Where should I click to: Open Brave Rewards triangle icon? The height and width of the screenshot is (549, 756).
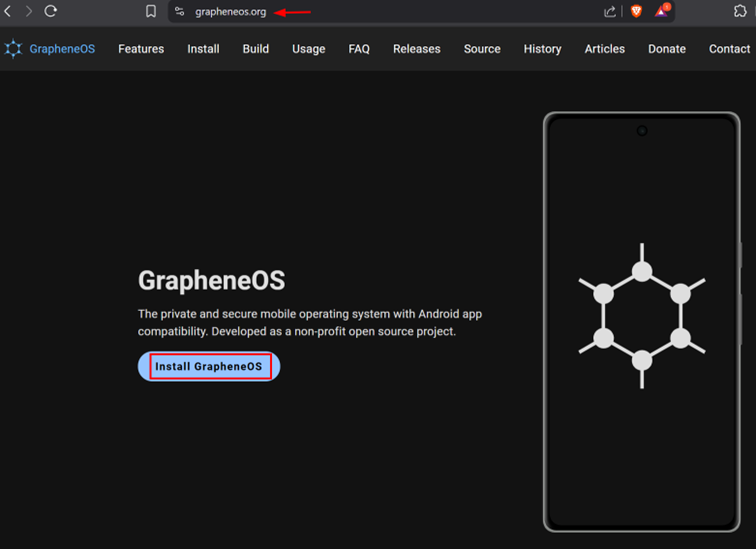point(661,12)
